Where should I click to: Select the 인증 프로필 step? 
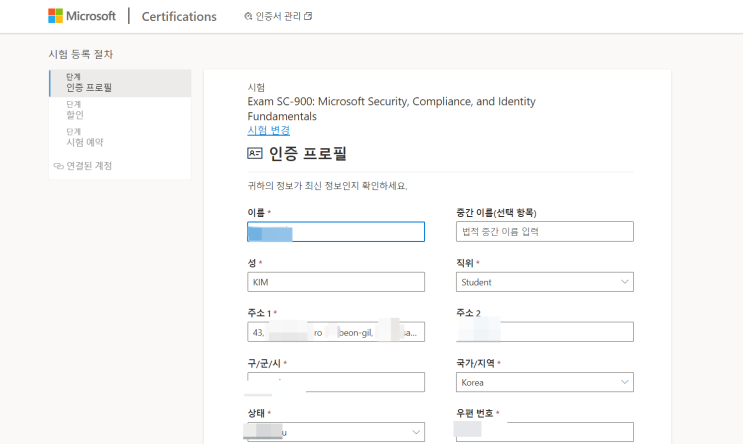coord(120,83)
